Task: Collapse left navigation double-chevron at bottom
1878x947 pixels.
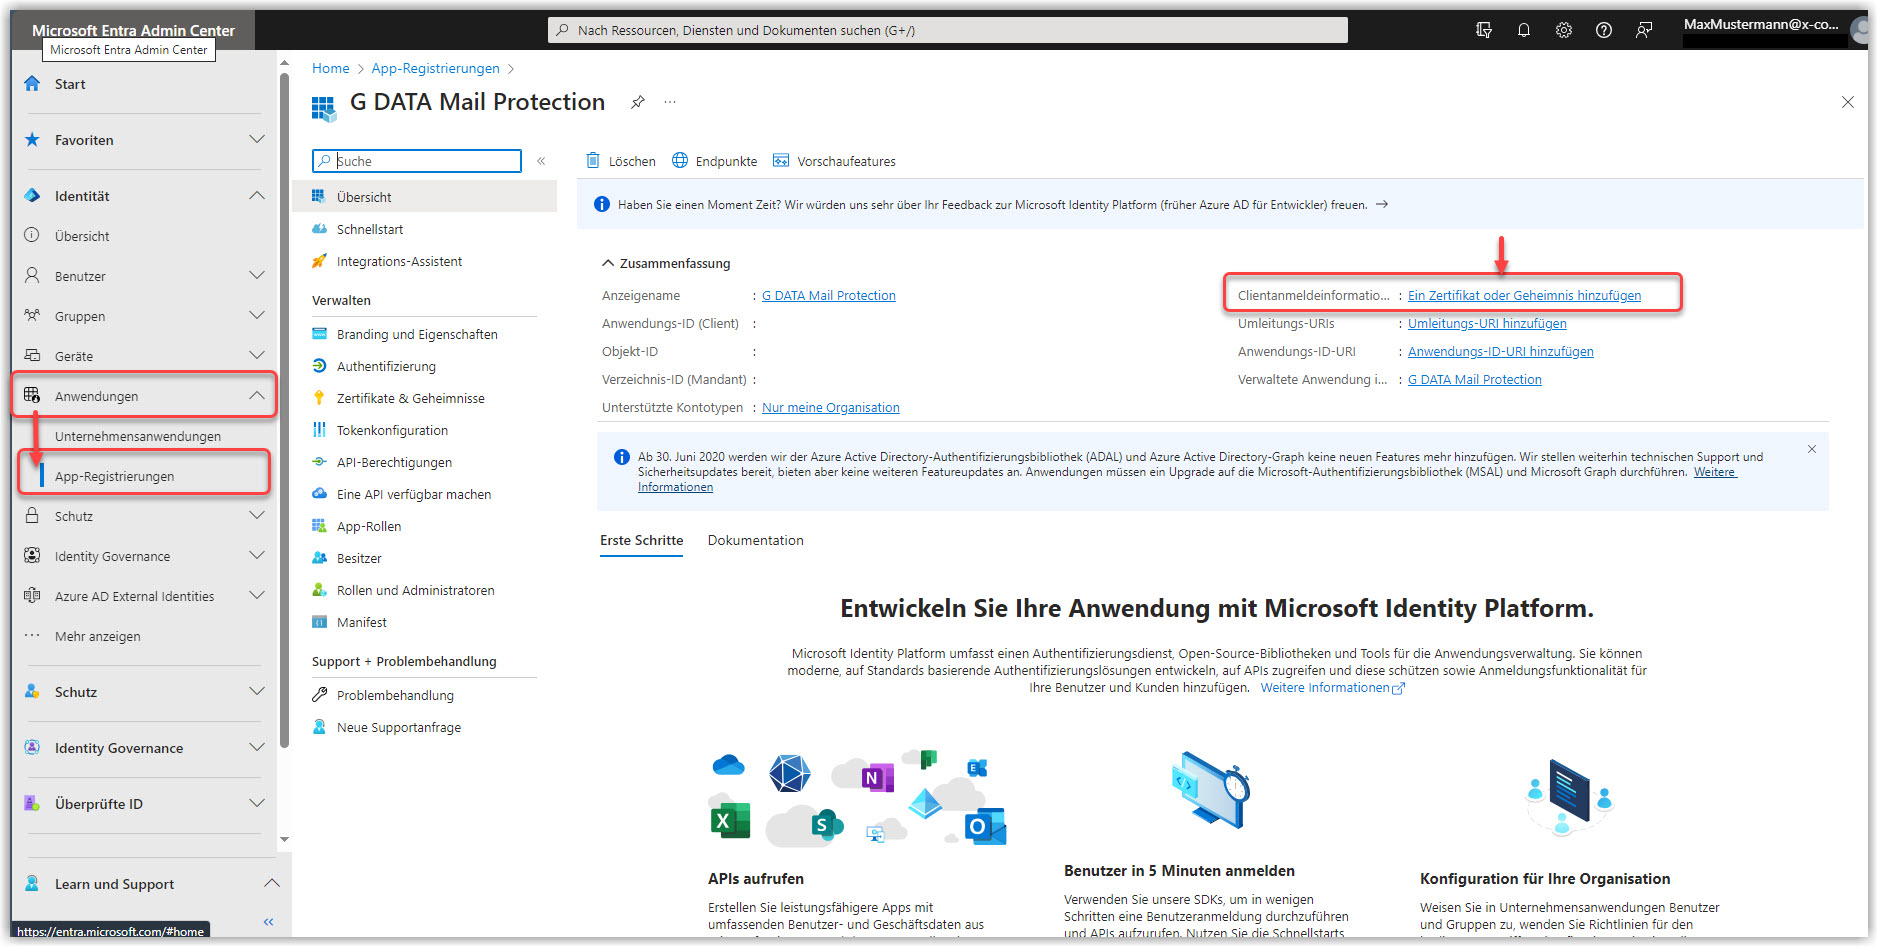Action: (268, 922)
